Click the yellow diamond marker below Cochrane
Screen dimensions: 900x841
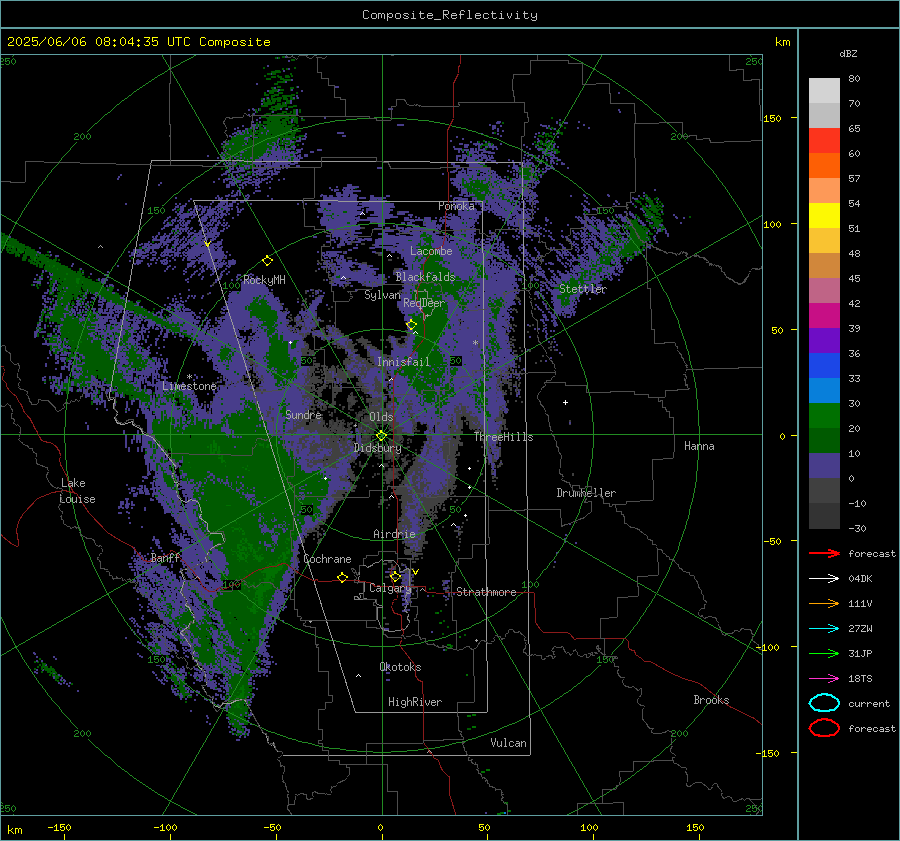pos(342,577)
